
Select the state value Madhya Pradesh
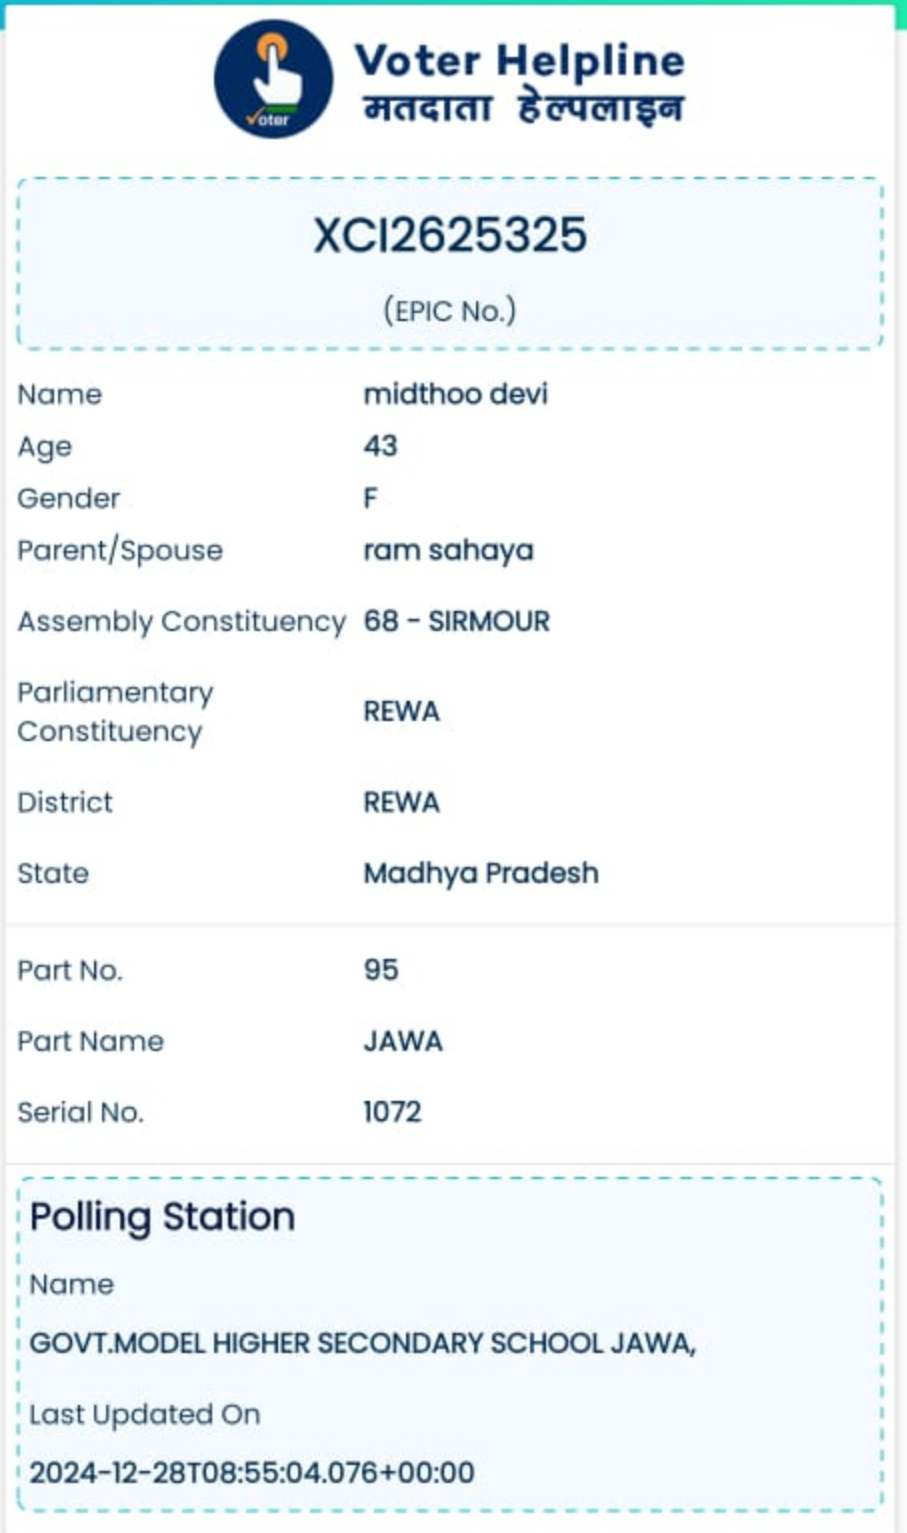point(480,873)
